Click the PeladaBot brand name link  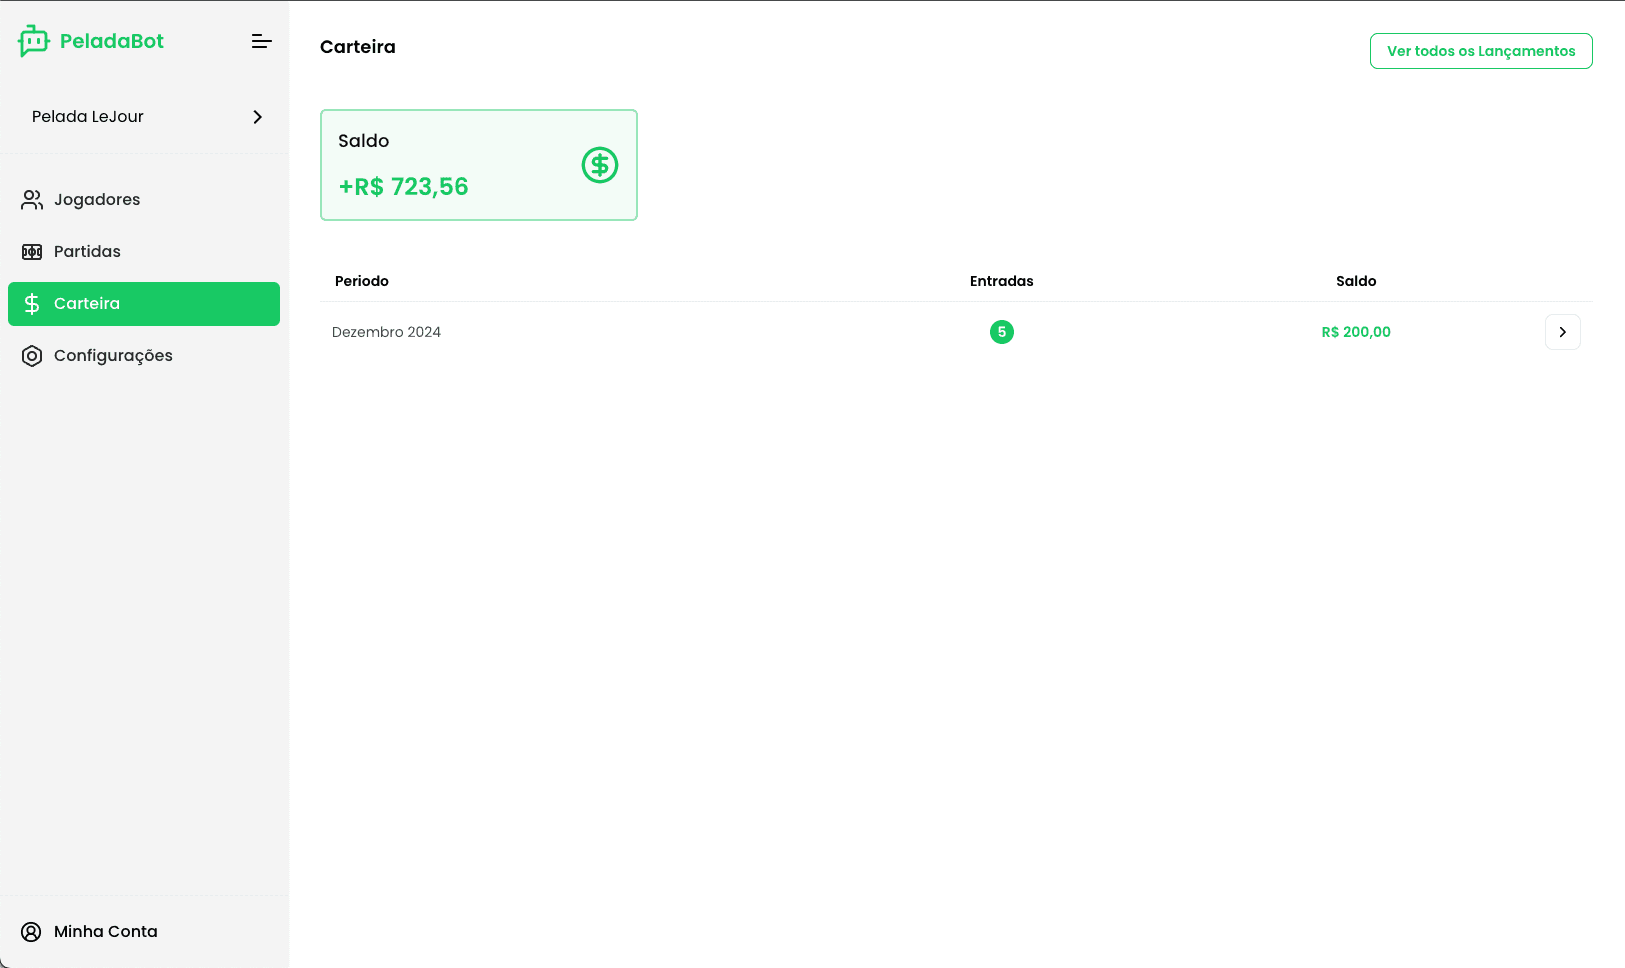[112, 41]
